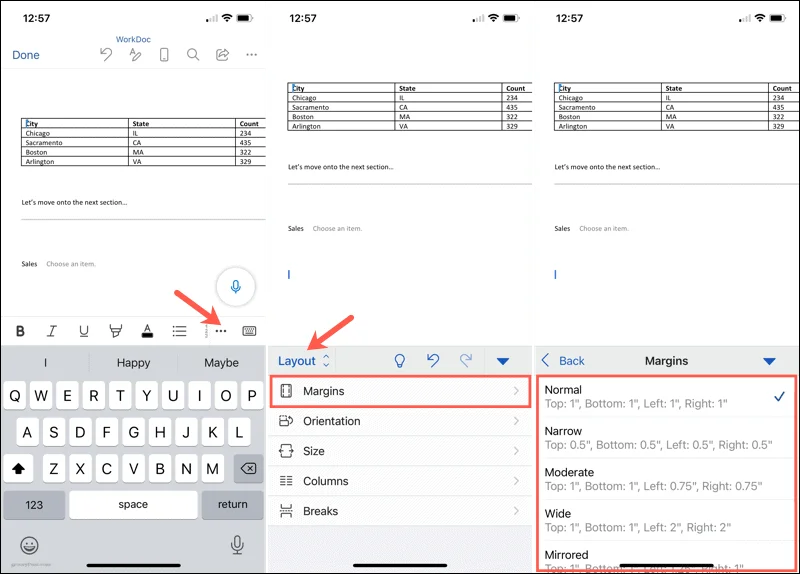The width and height of the screenshot is (800, 574).
Task: Tap redo in the Layout ribbon bar
Action: click(x=466, y=361)
